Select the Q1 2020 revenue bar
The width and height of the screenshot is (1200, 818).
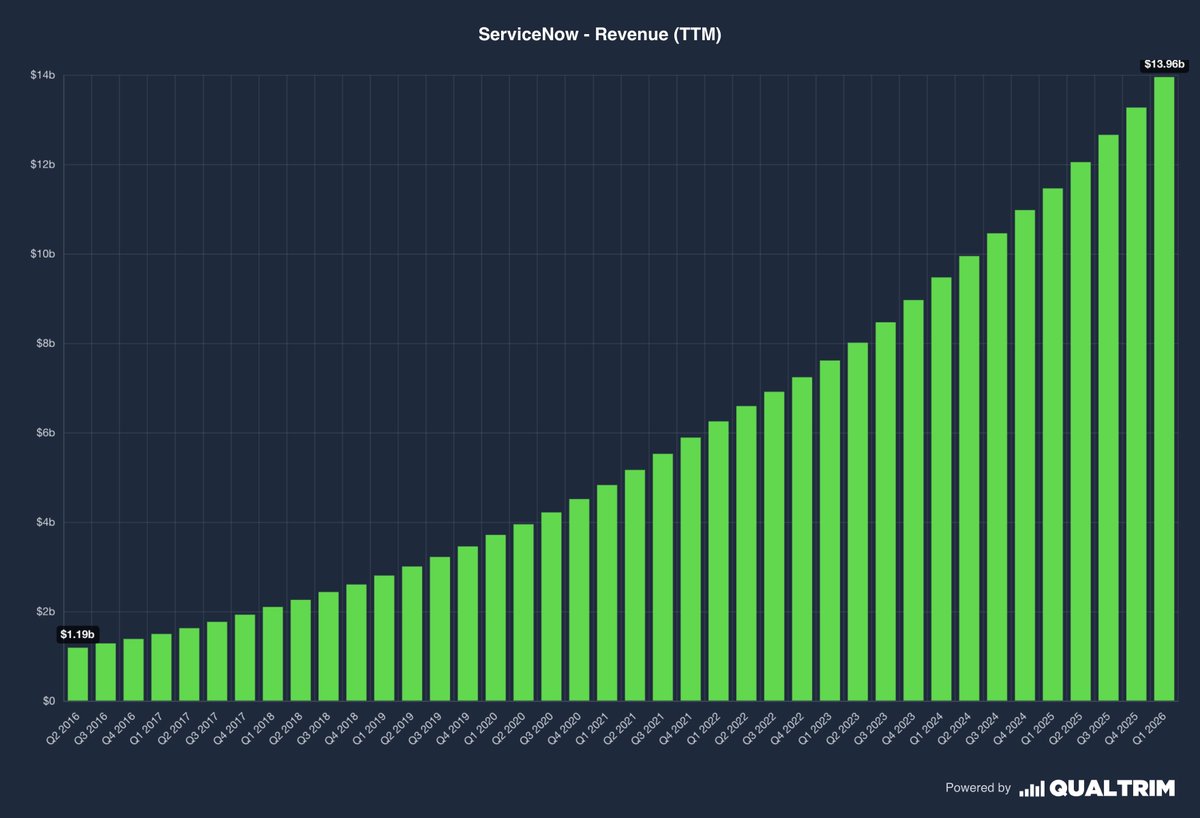495,618
